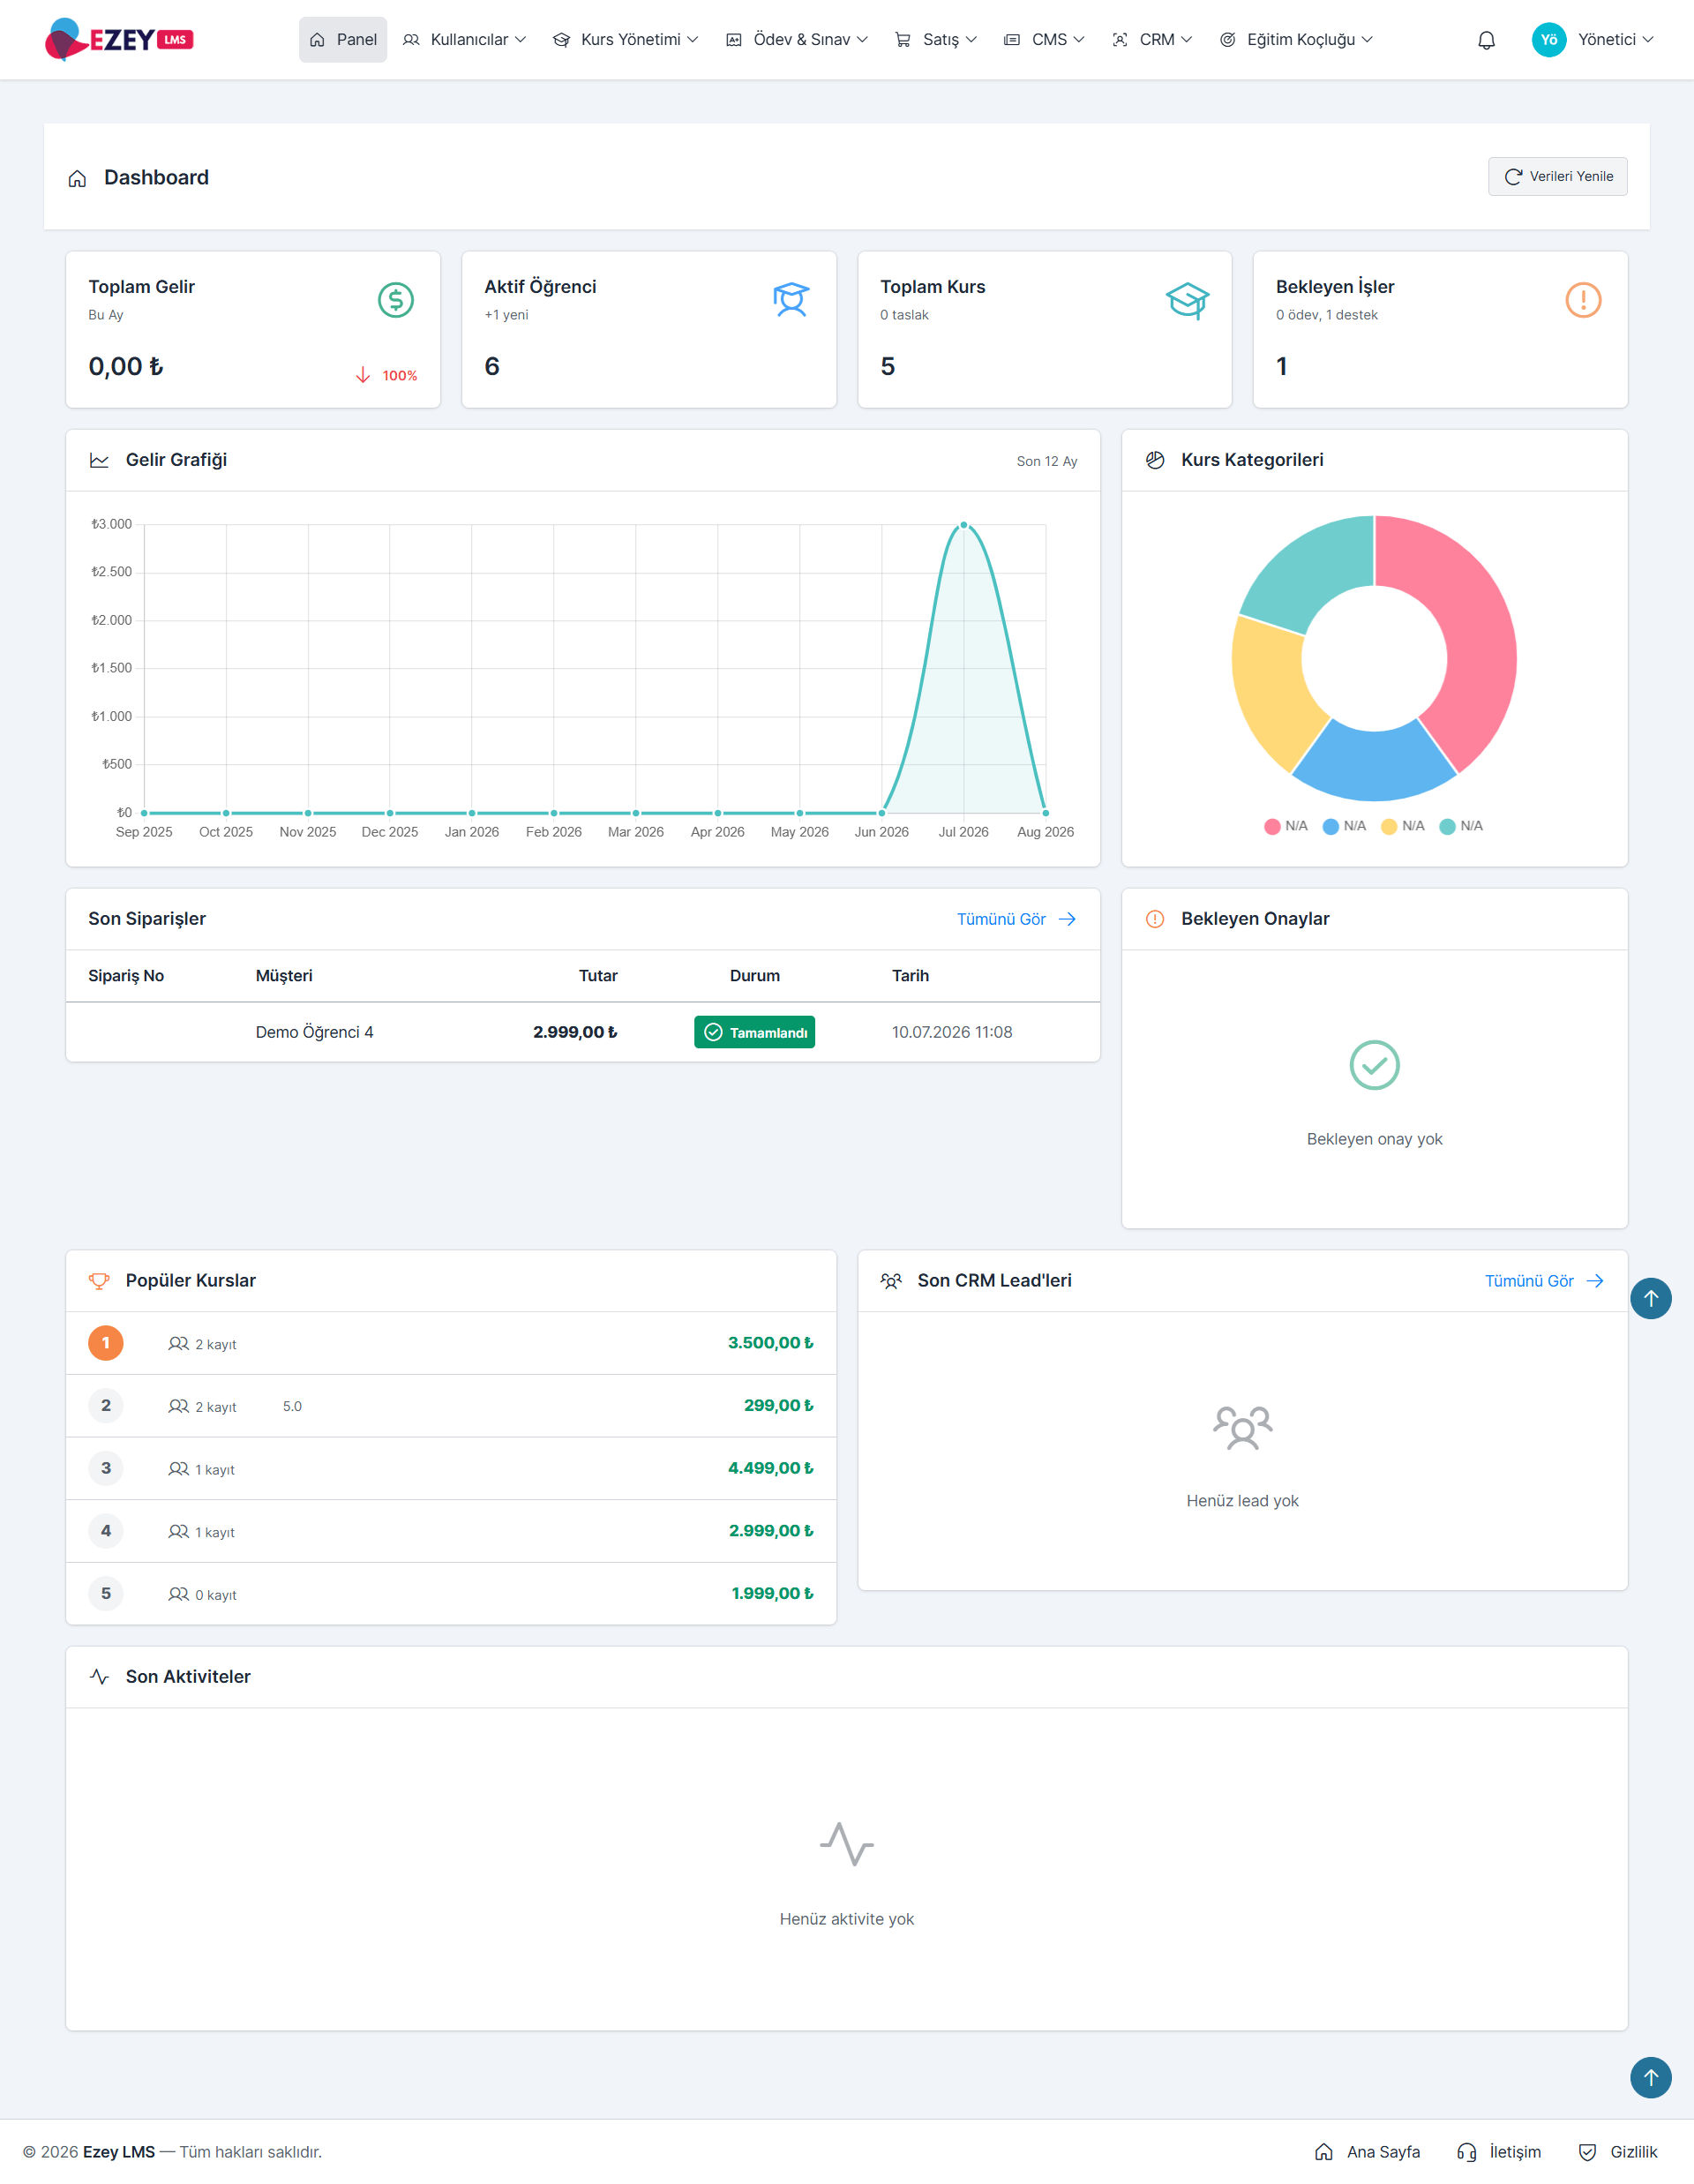
Task: Click the users icon in rank 1 course
Action: [x=178, y=1344]
